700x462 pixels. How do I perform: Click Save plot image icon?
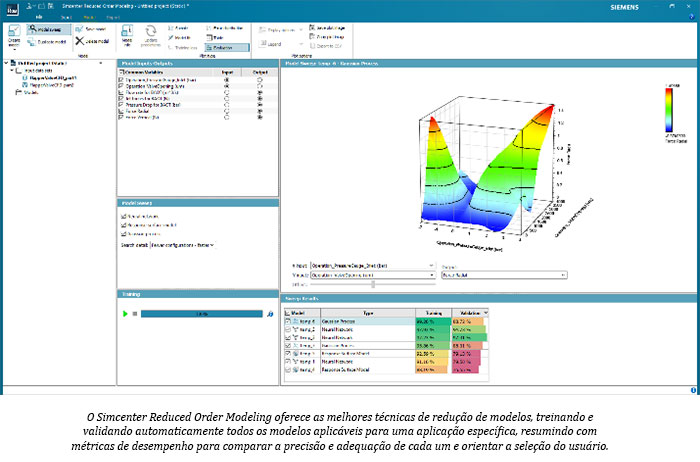pyautogui.click(x=312, y=28)
